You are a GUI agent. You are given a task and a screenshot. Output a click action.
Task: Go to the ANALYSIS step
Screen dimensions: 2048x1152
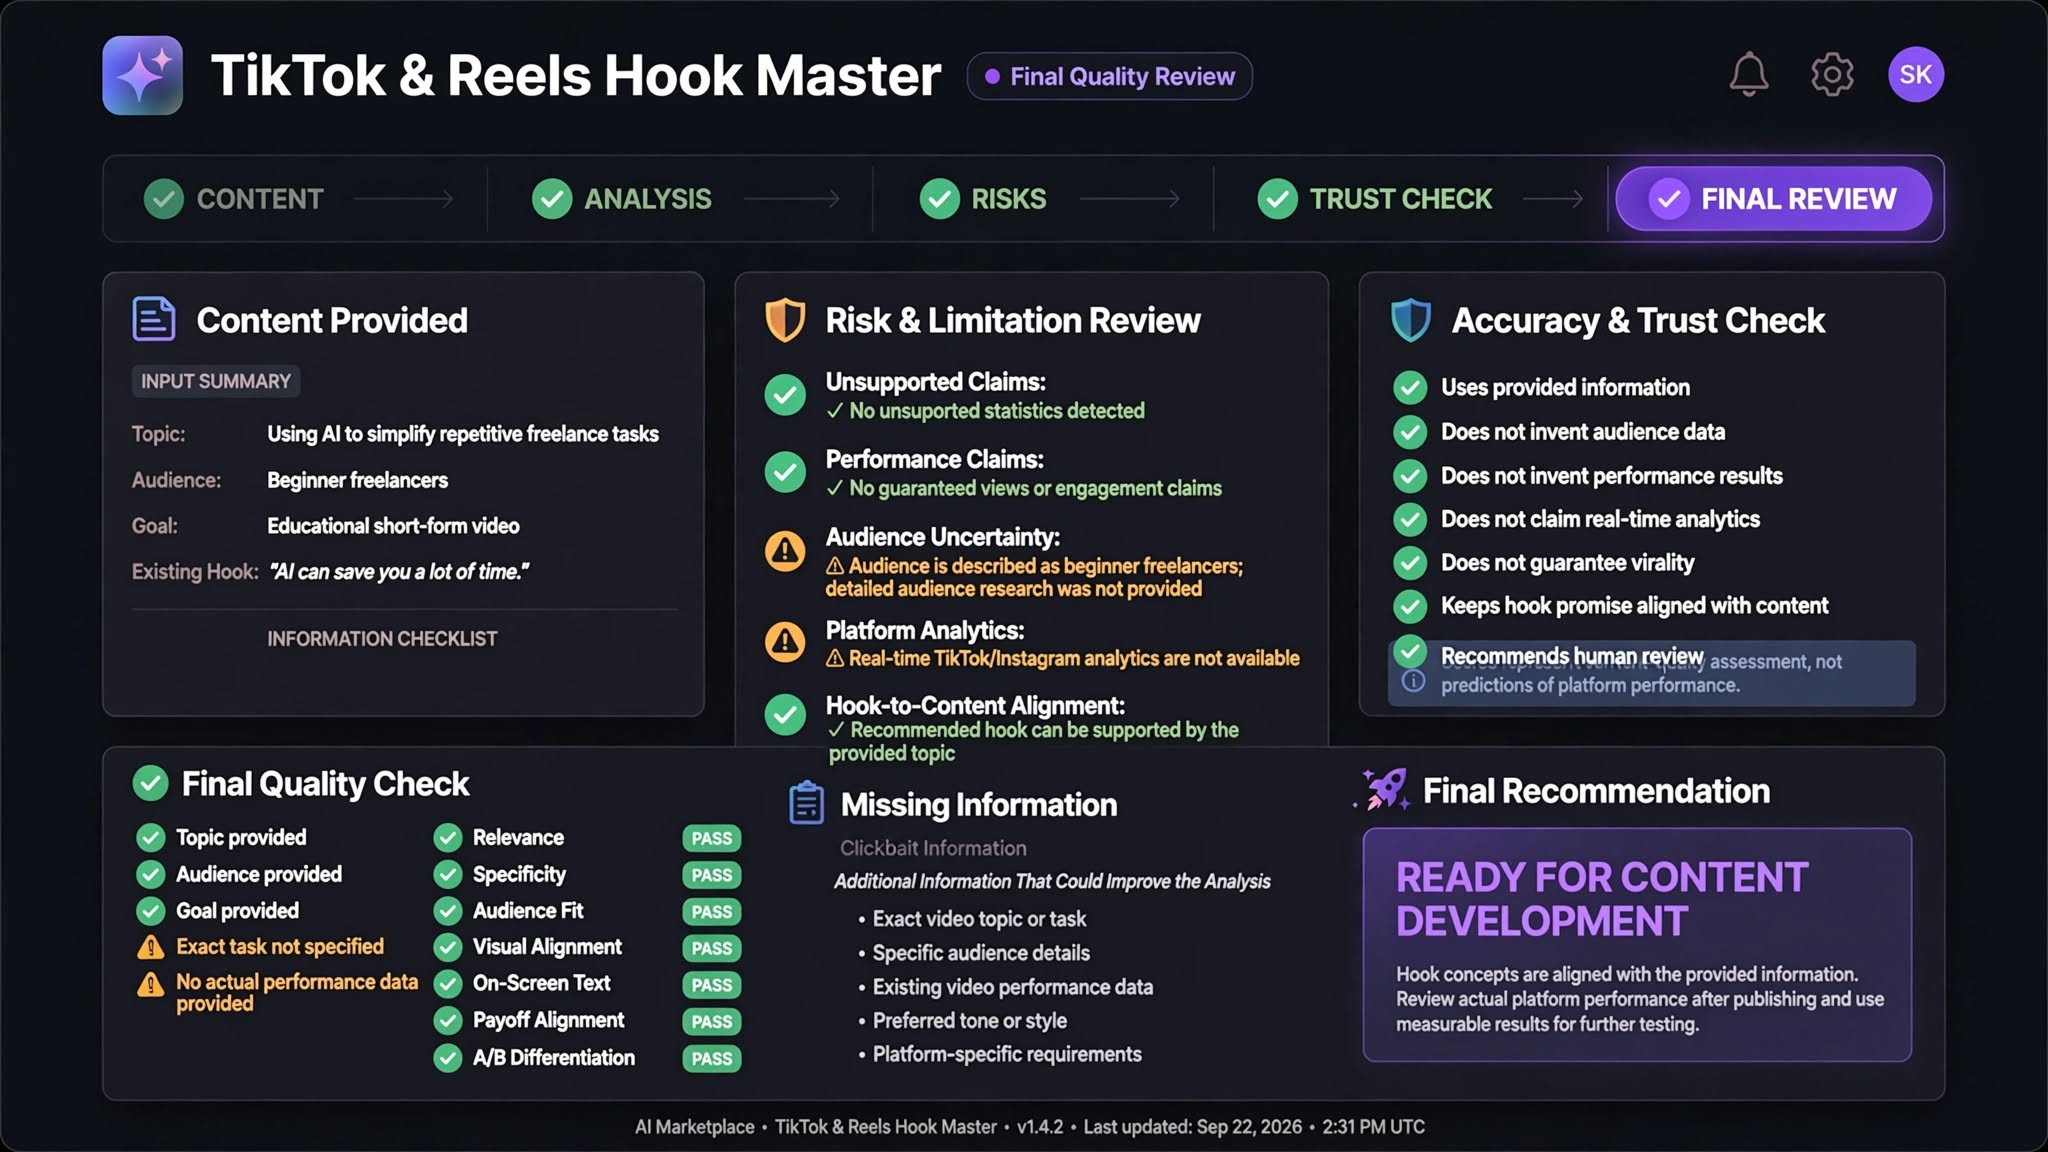[x=622, y=199]
